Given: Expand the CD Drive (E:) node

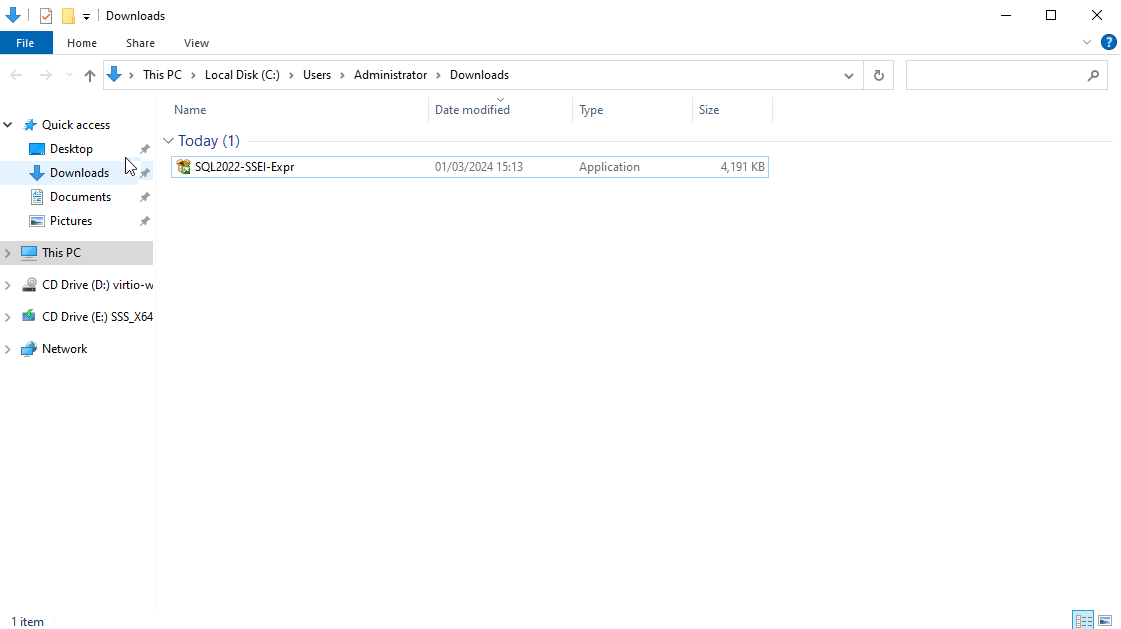Looking at the screenshot, I should point(8,317).
